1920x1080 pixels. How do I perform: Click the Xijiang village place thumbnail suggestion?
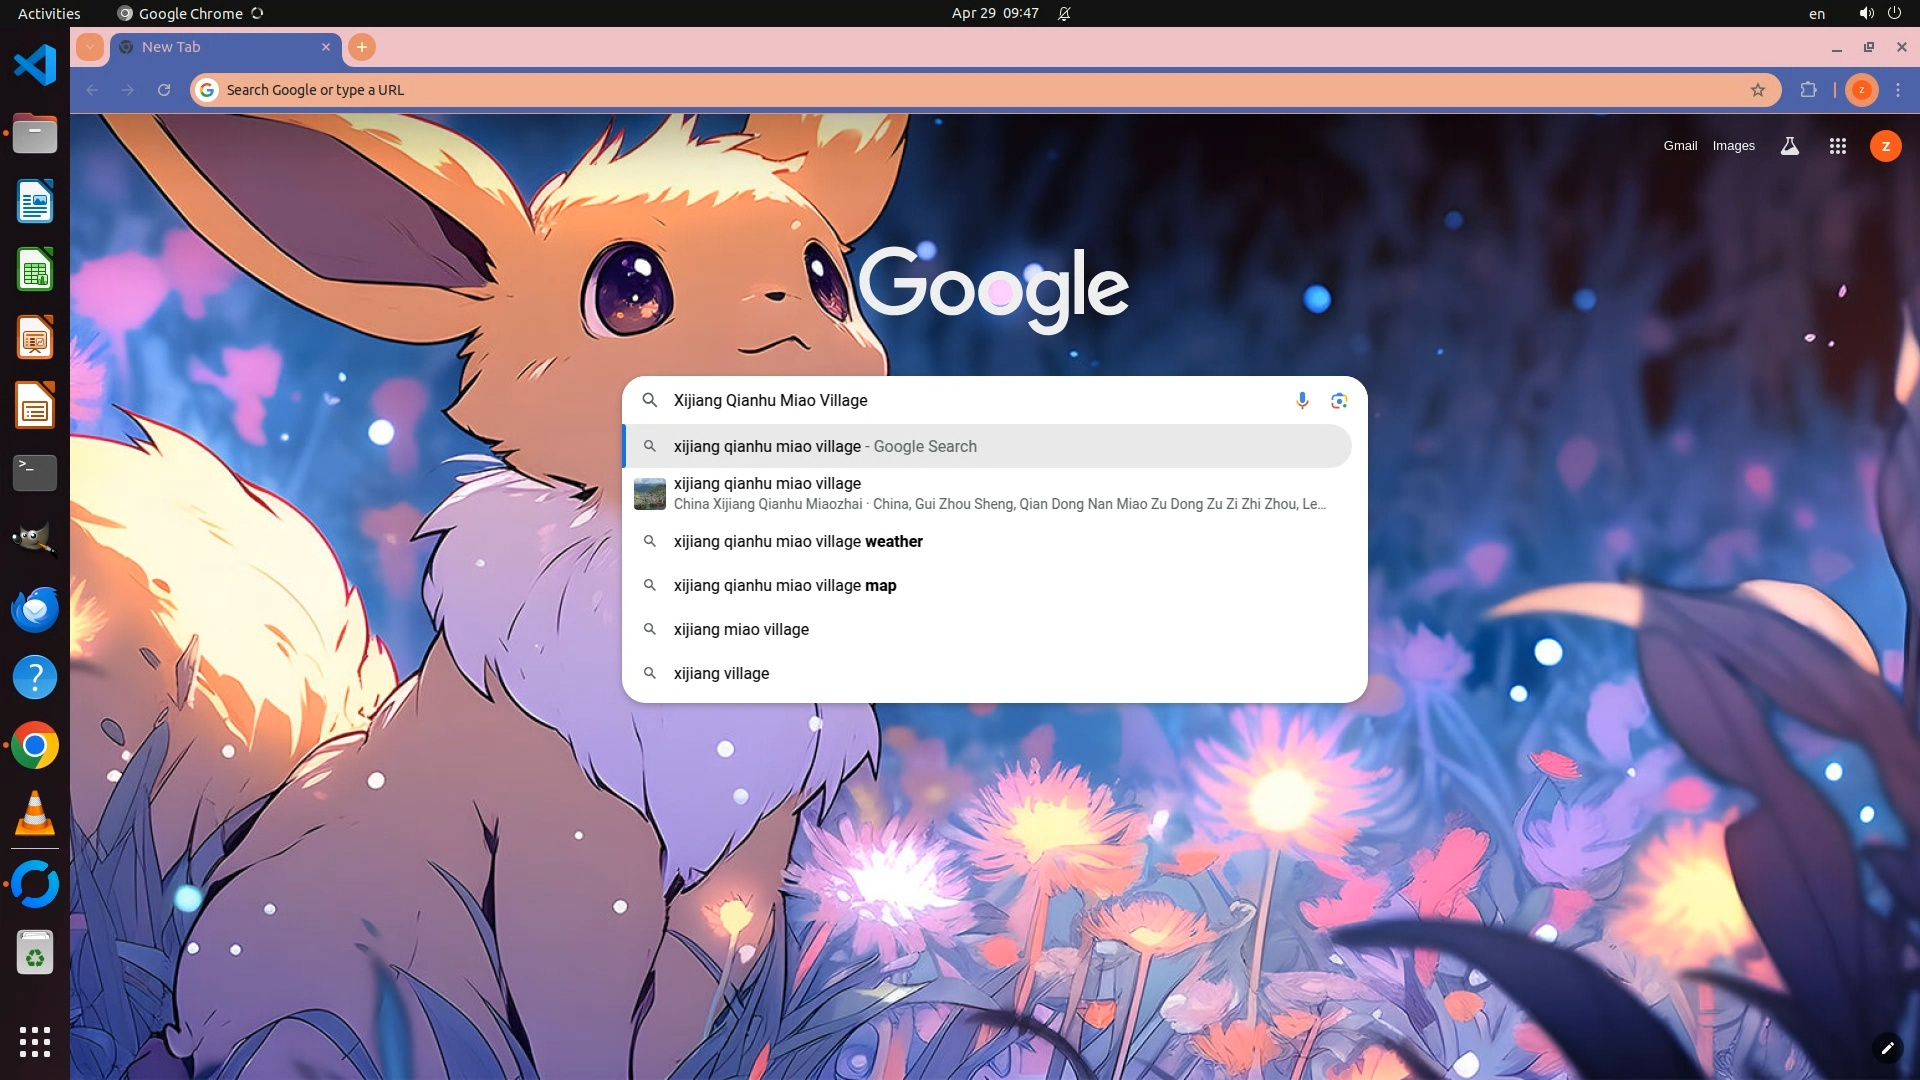click(650, 493)
